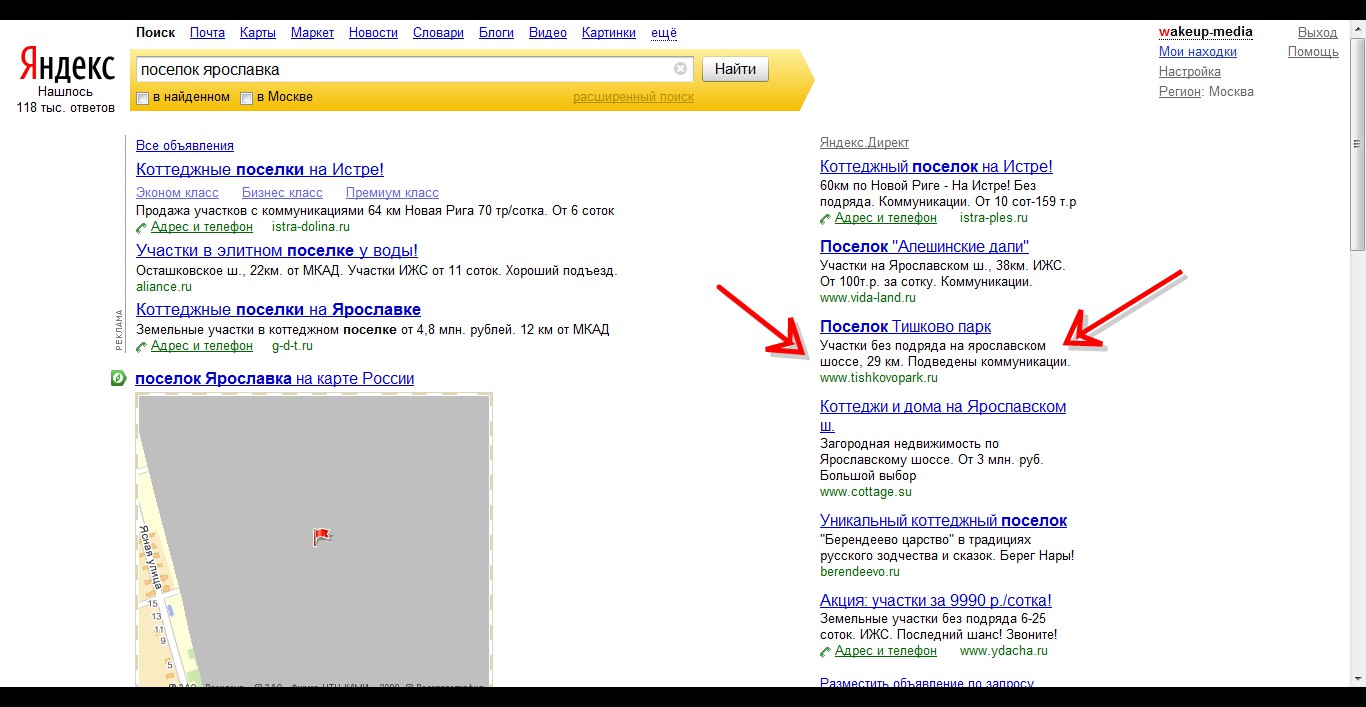The width and height of the screenshot is (1366, 707).
Task: Open the Маркет service
Action: (313, 32)
